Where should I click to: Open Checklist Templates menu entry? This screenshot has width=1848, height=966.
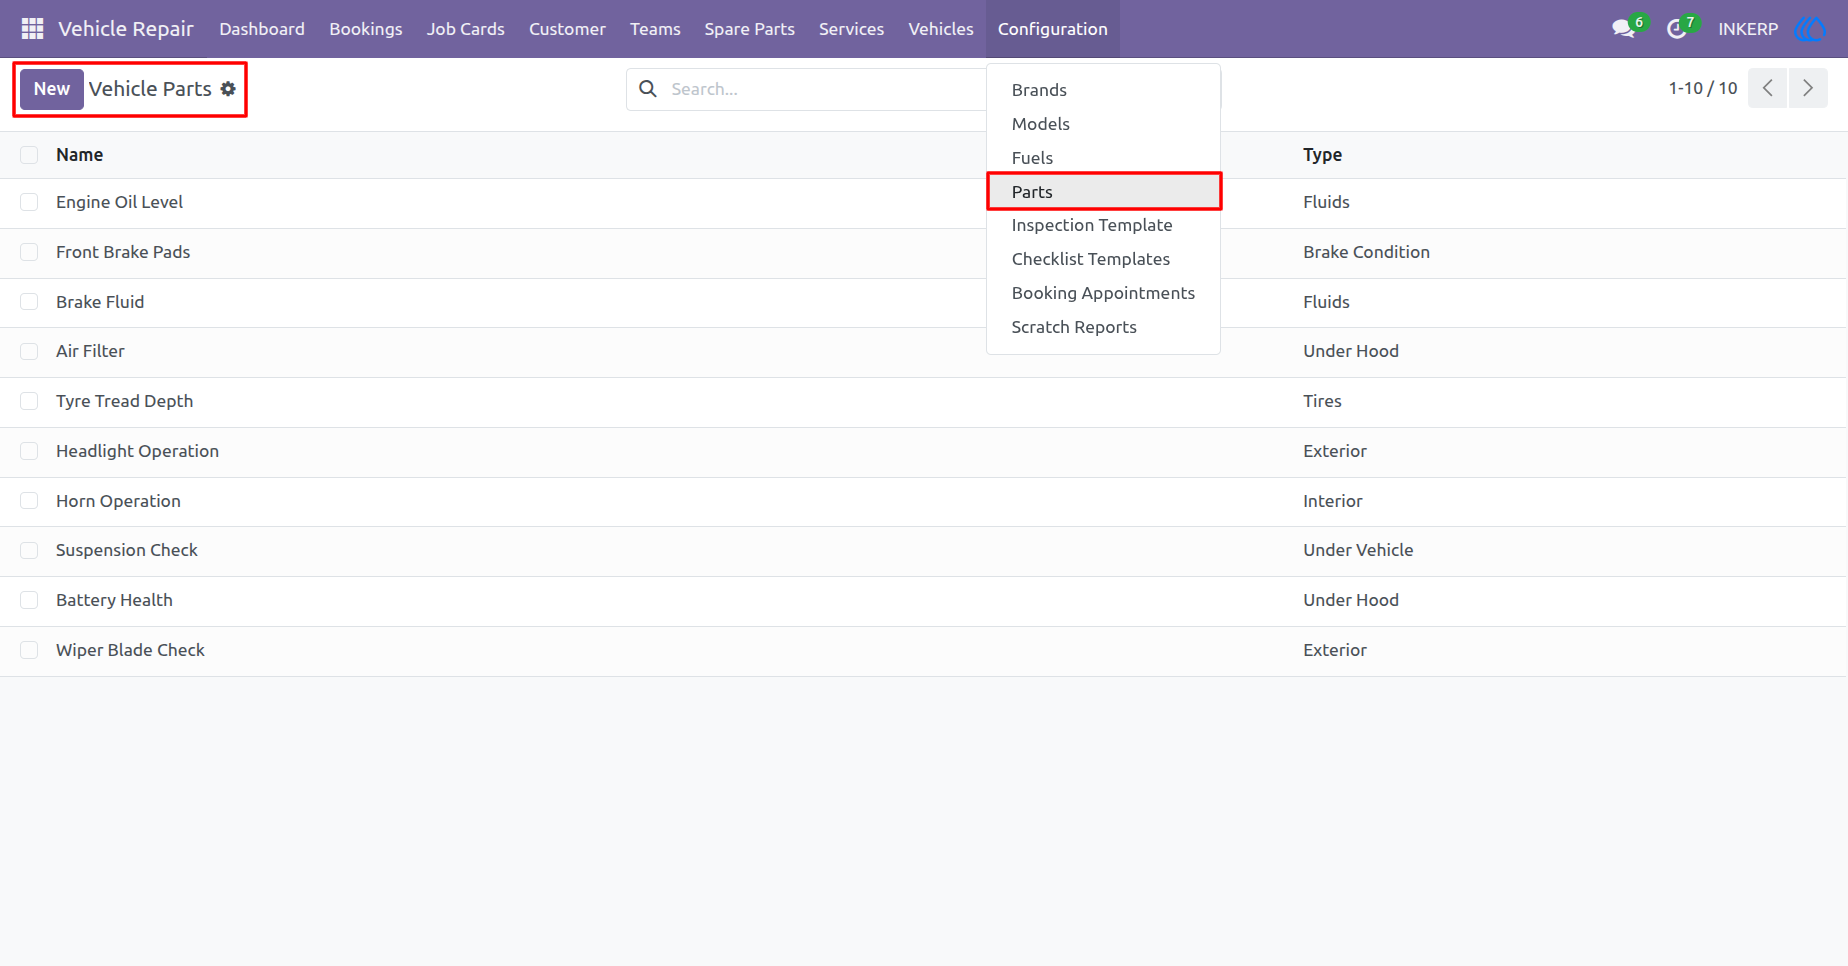[1103, 259]
